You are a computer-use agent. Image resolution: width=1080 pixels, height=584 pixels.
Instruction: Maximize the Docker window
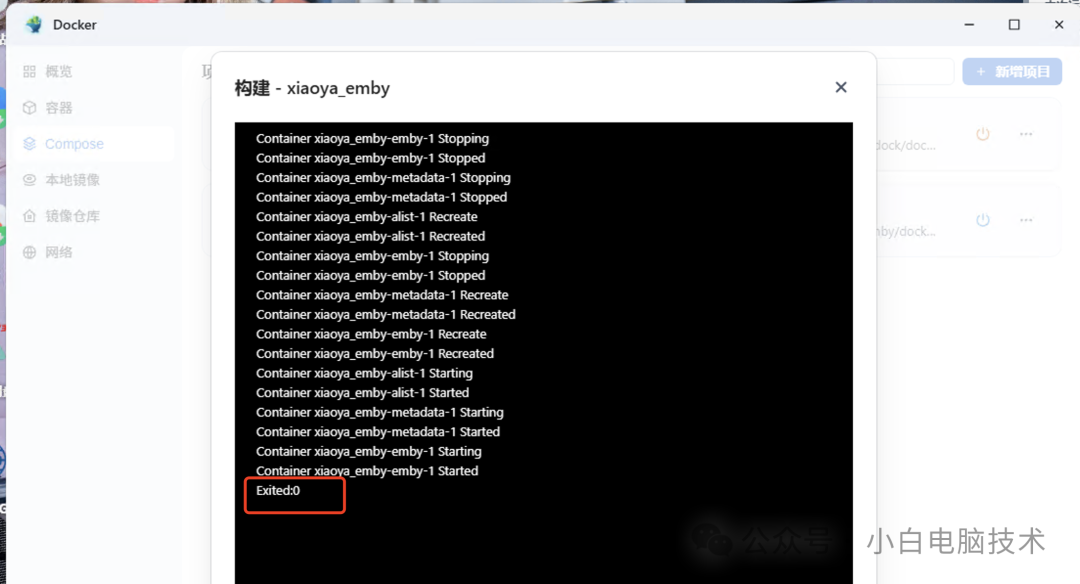[1014, 25]
